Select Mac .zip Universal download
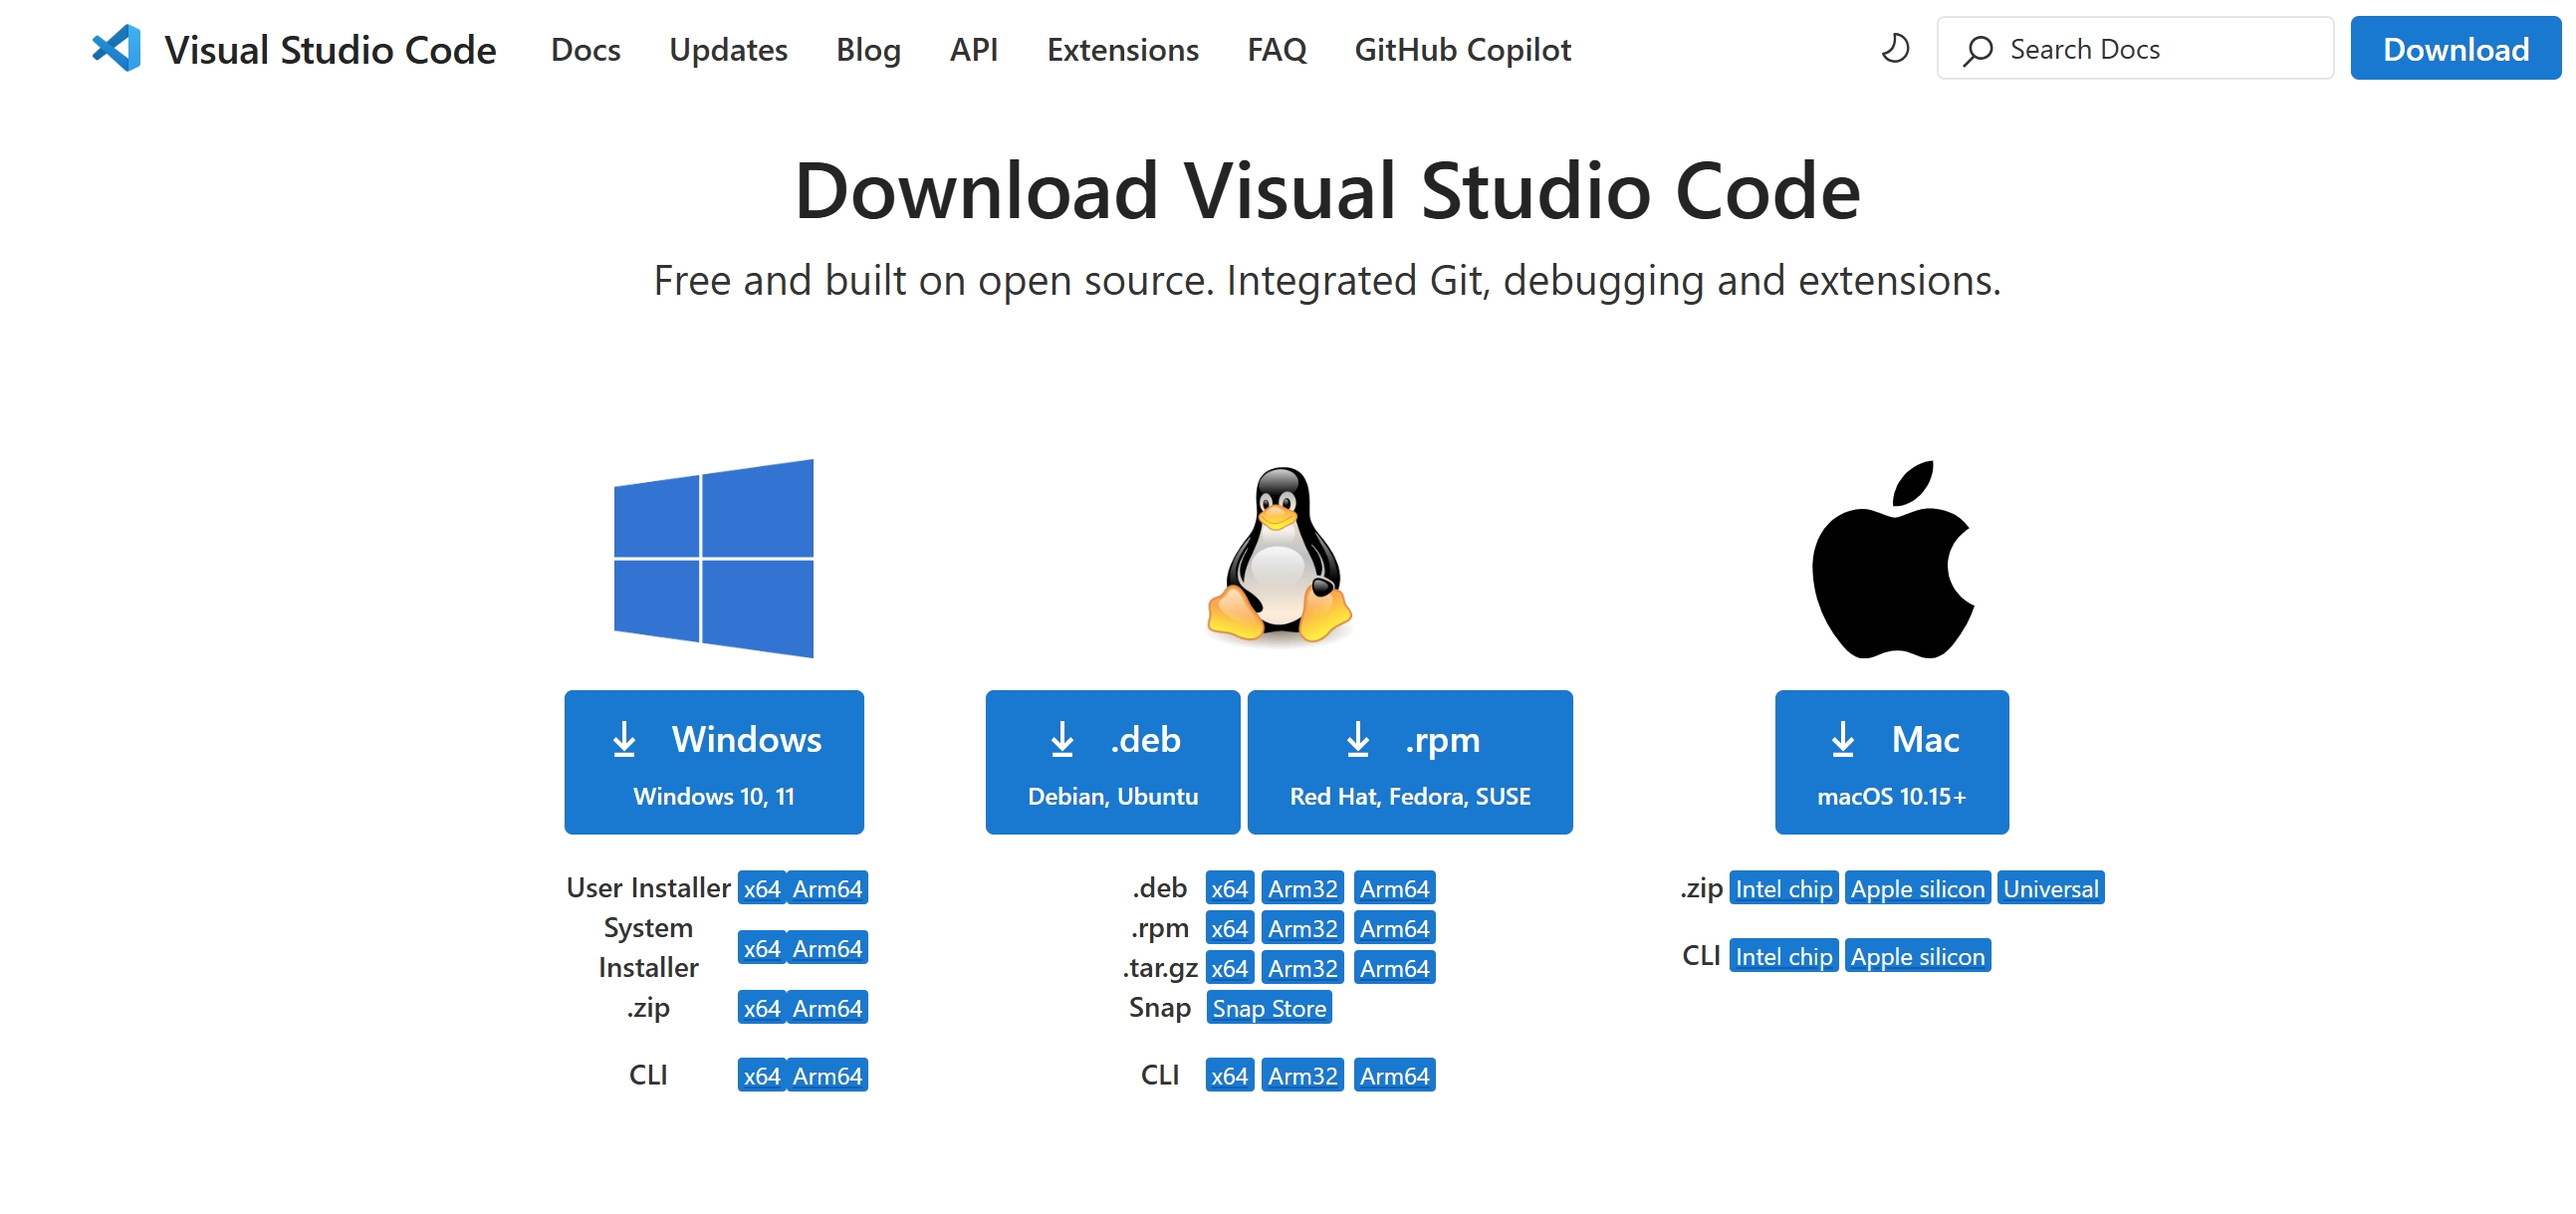The image size is (2576, 1214). tap(2050, 888)
